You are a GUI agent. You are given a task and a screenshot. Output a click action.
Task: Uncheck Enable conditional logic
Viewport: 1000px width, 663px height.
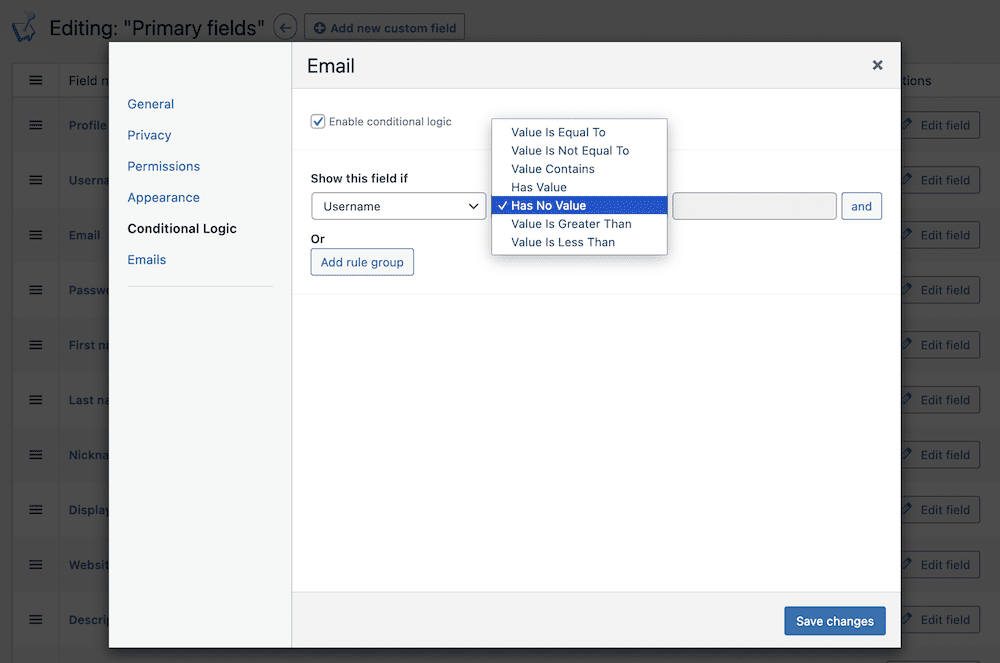coord(318,121)
